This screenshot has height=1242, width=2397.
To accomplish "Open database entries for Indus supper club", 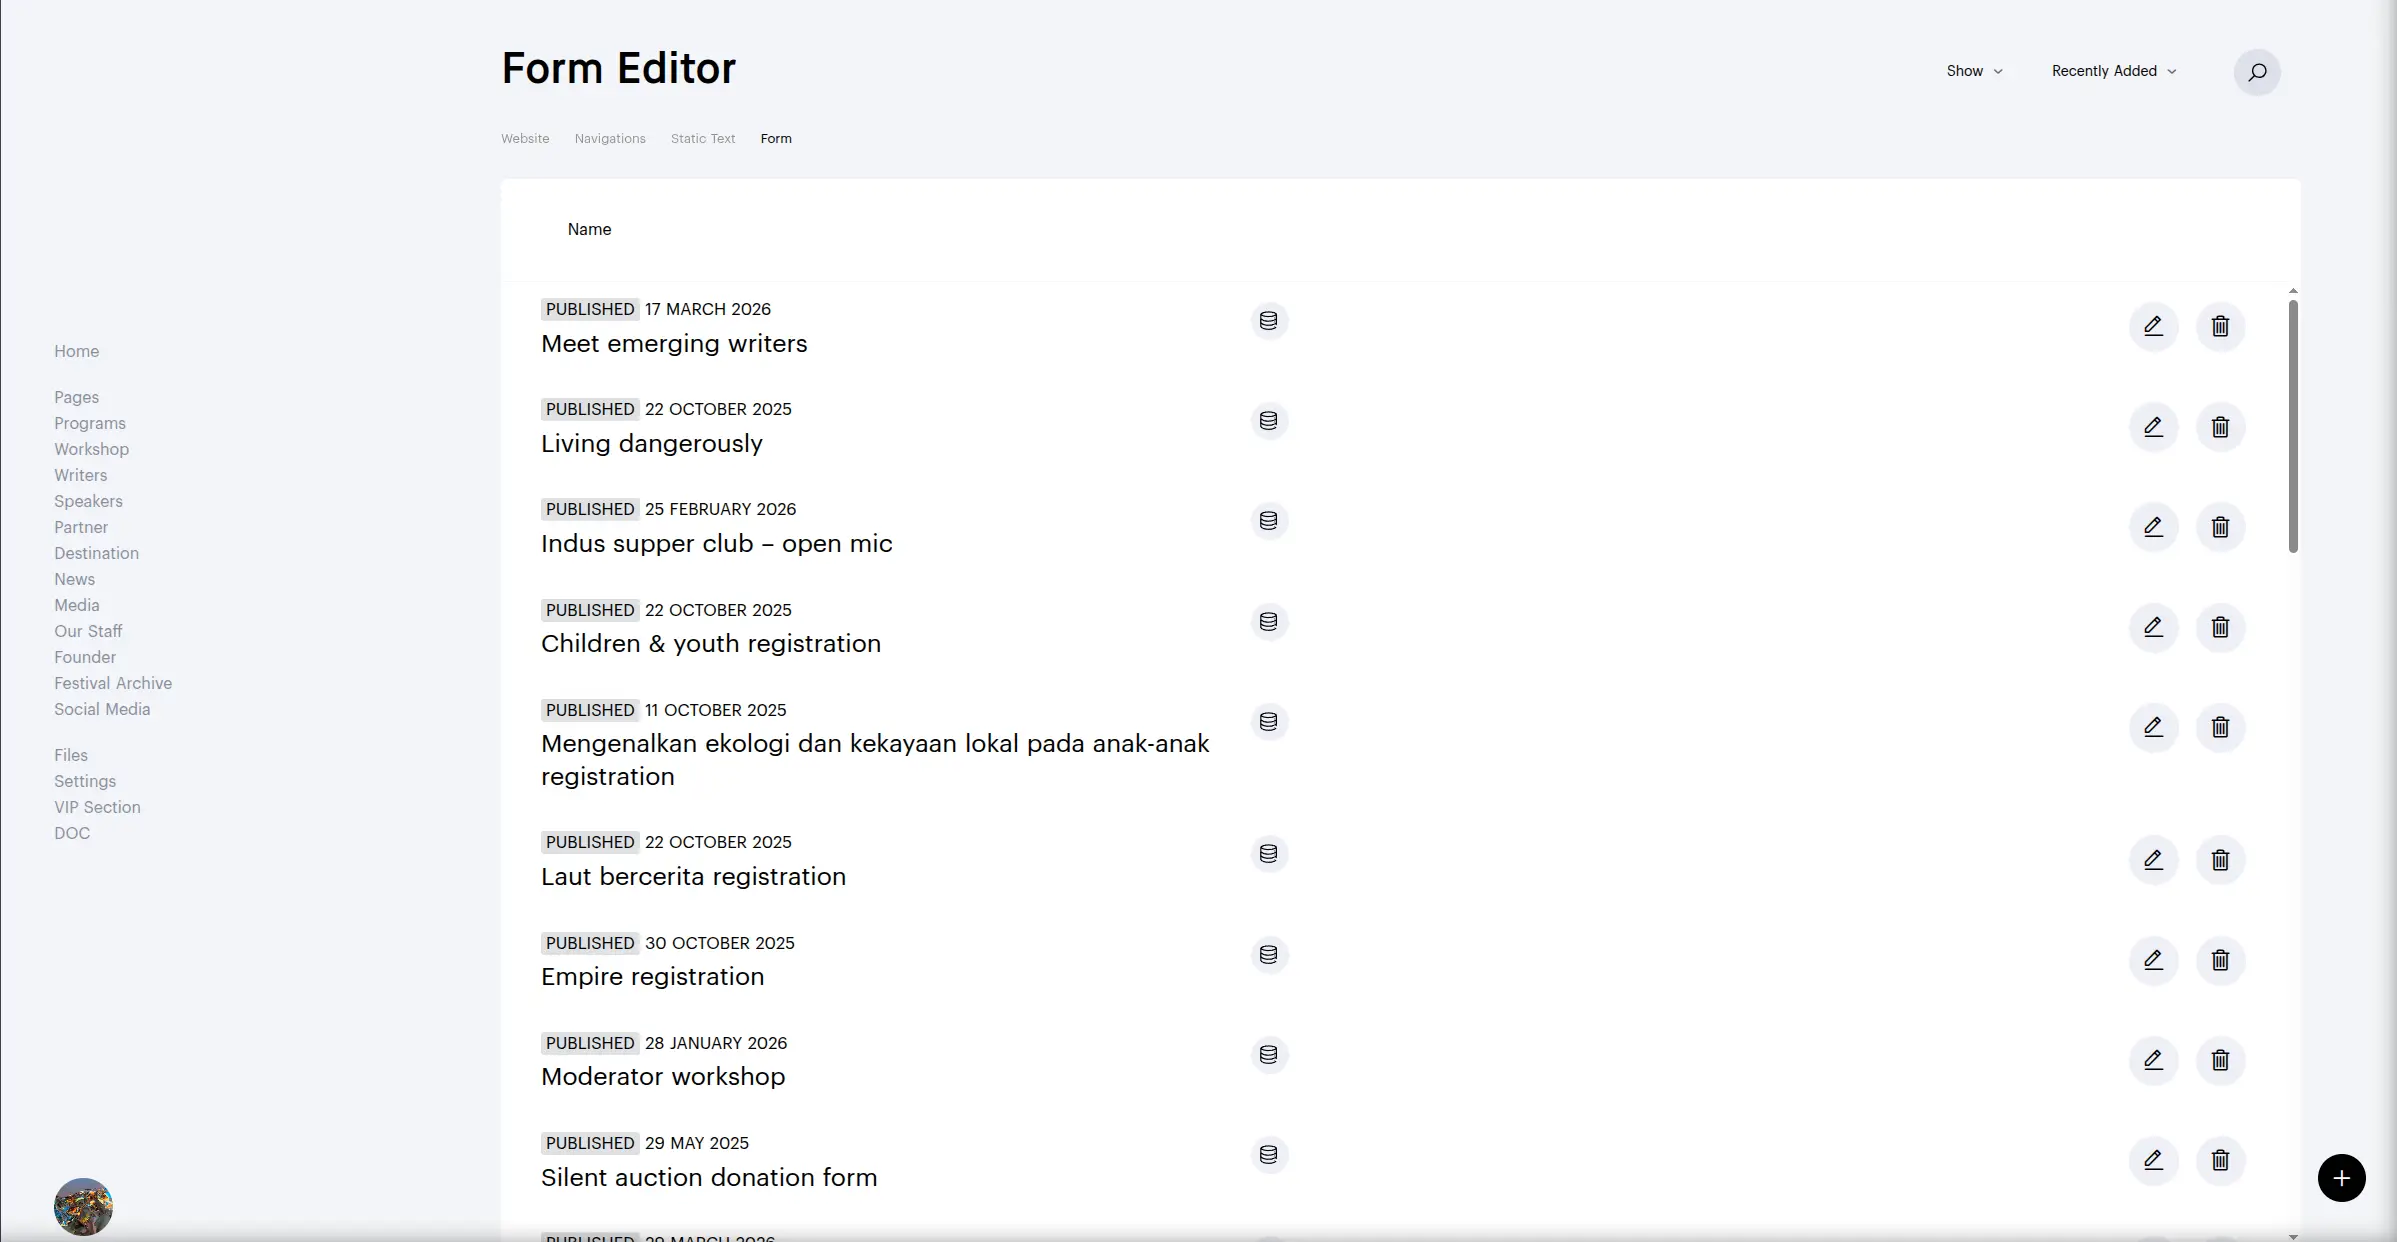I will click(1268, 521).
